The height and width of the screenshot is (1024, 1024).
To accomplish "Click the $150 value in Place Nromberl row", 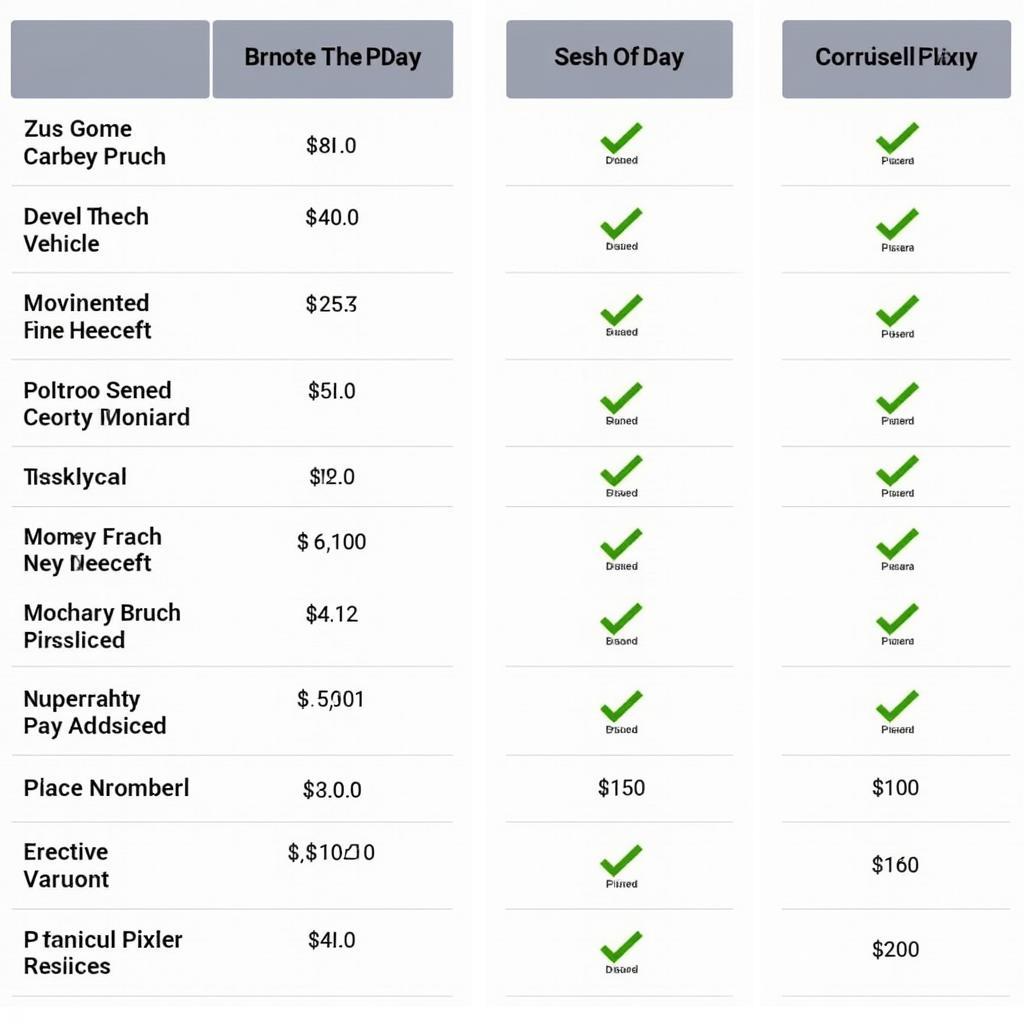I will tap(621, 788).
